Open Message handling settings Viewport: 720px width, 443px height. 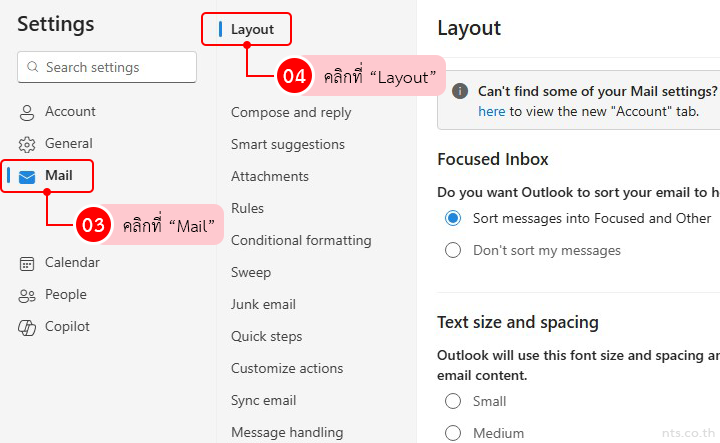click(287, 432)
